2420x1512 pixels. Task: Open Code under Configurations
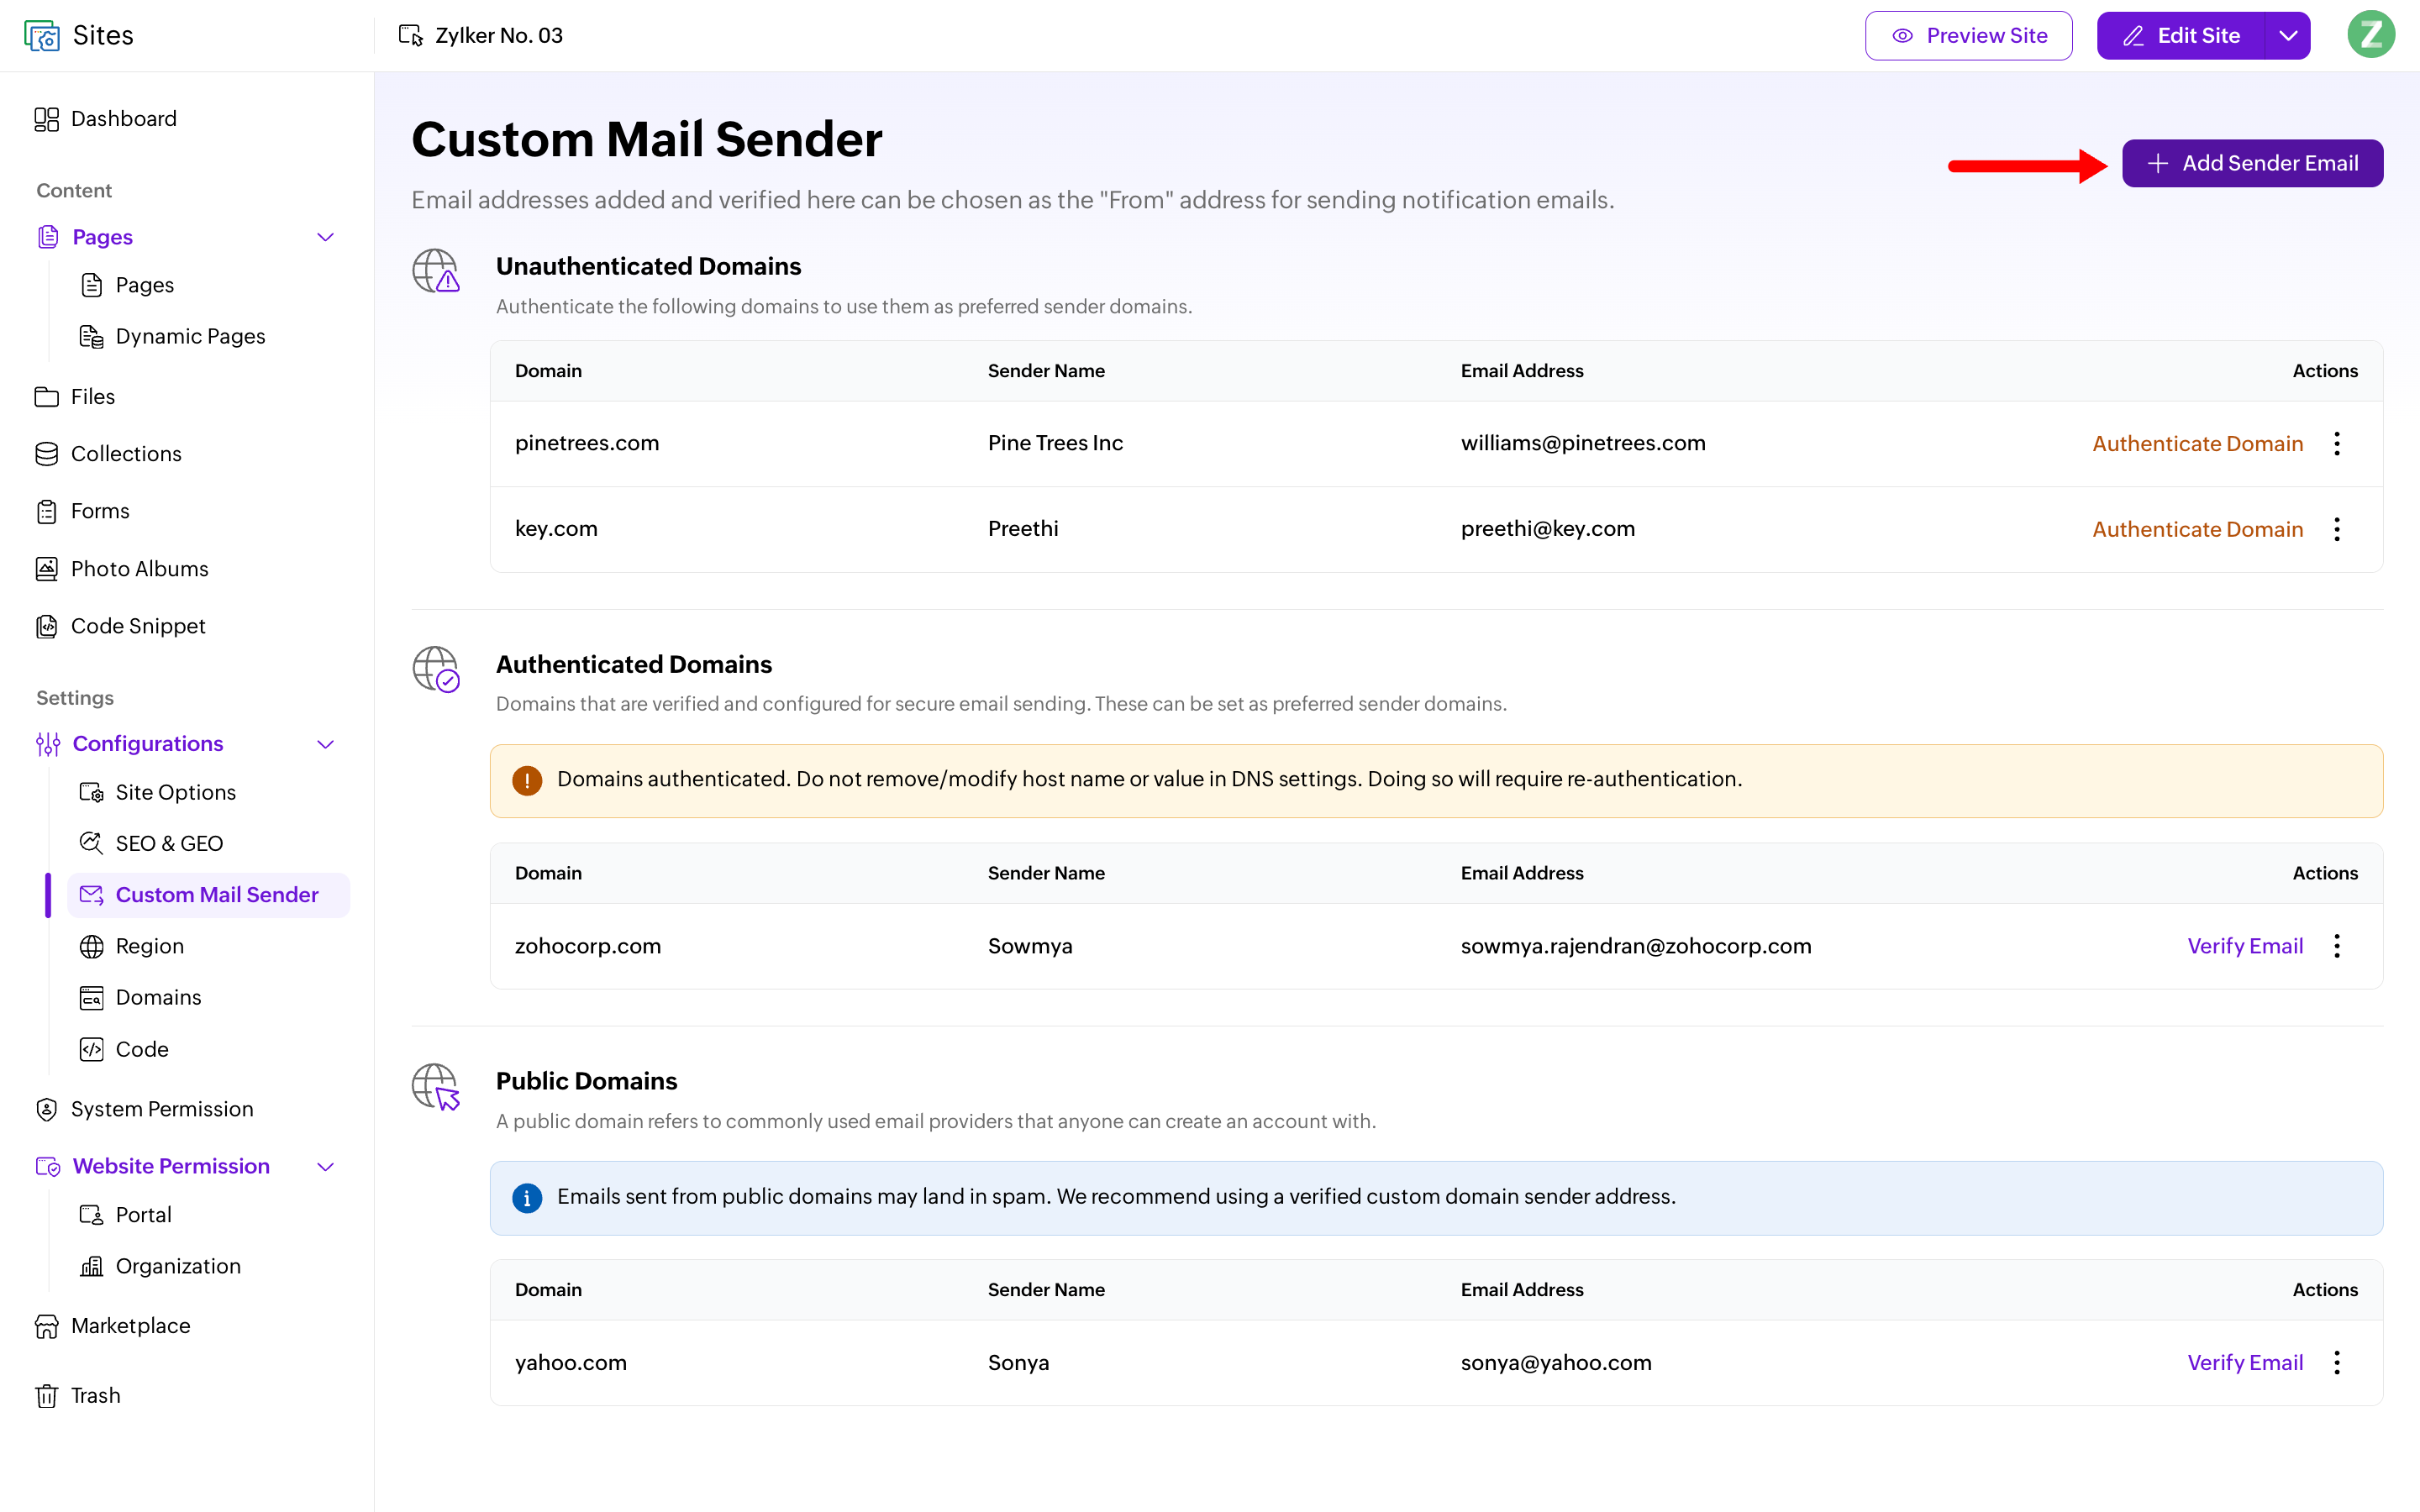[142, 1049]
